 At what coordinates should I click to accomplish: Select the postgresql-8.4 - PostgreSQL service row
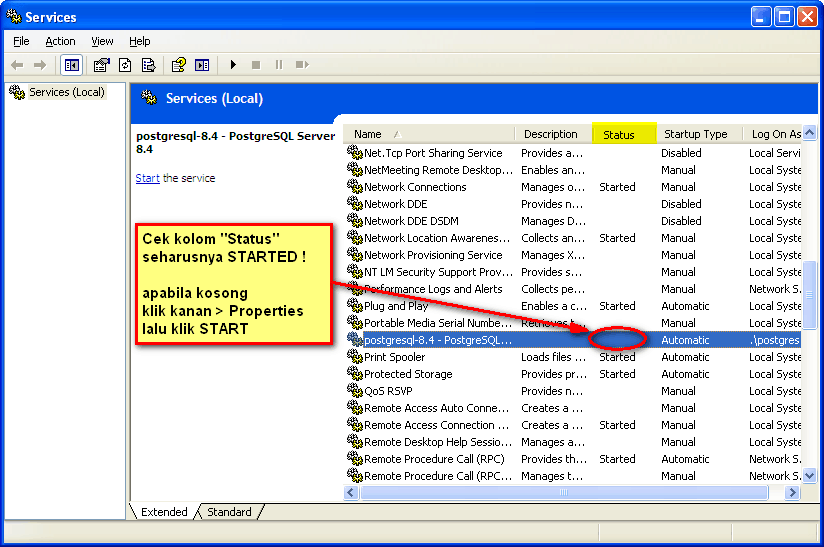(573, 340)
